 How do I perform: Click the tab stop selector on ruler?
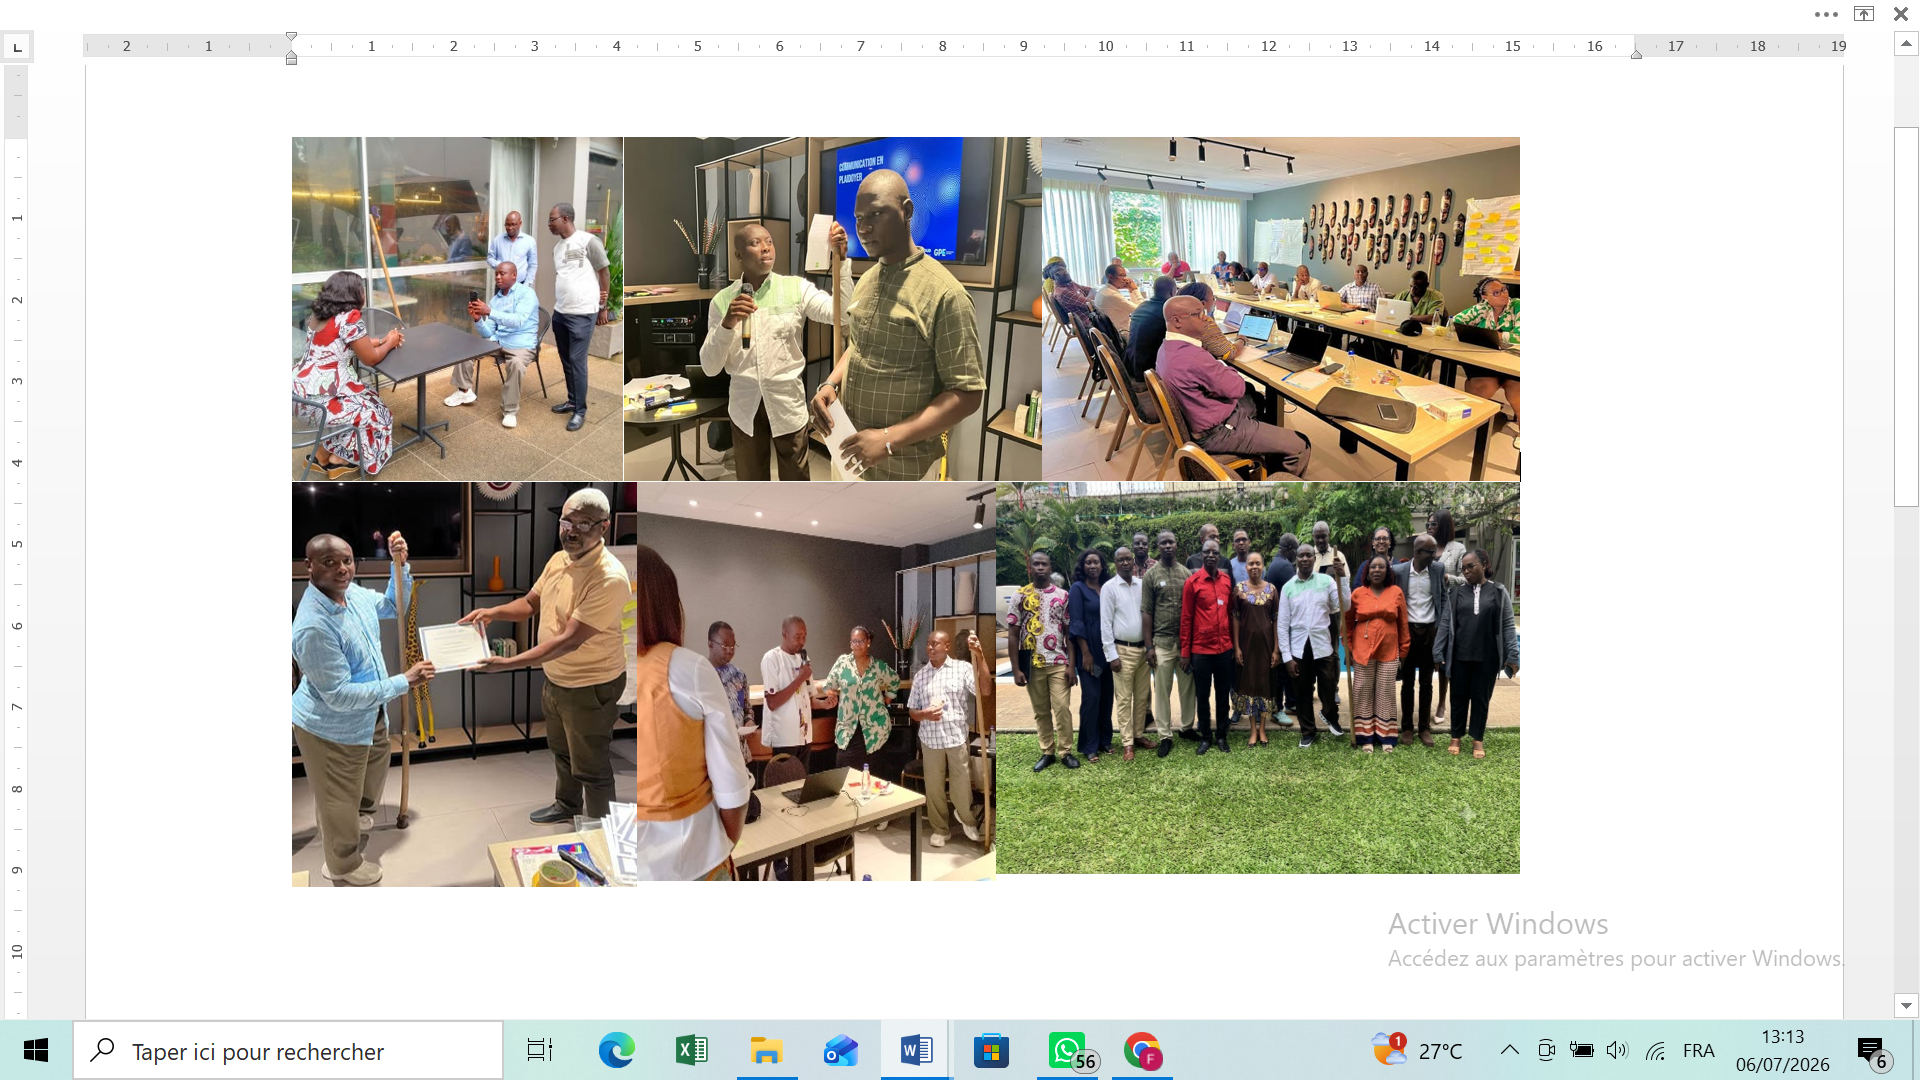click(17, 47)
